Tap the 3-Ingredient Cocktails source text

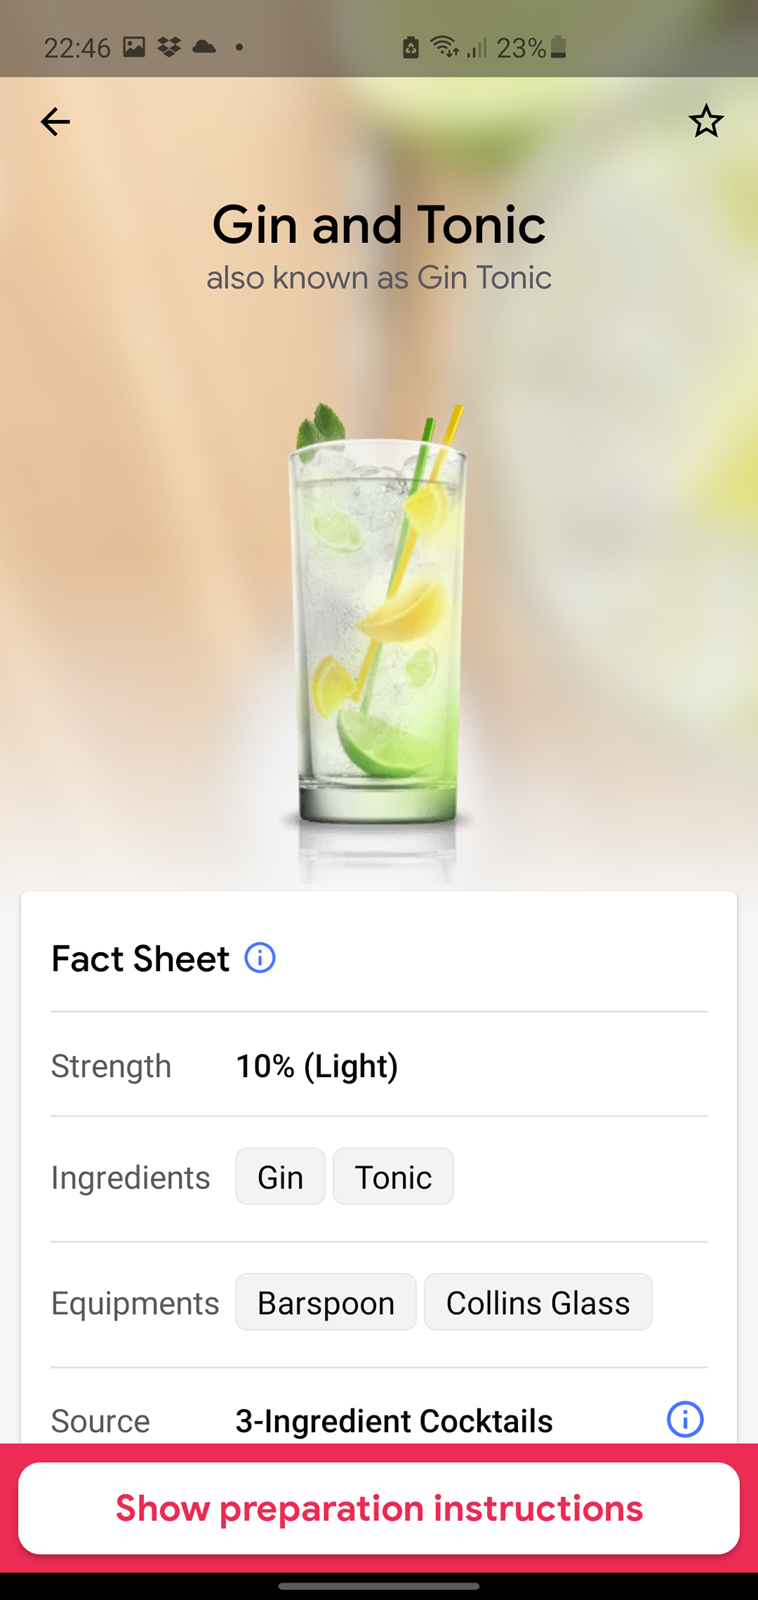394,1420
